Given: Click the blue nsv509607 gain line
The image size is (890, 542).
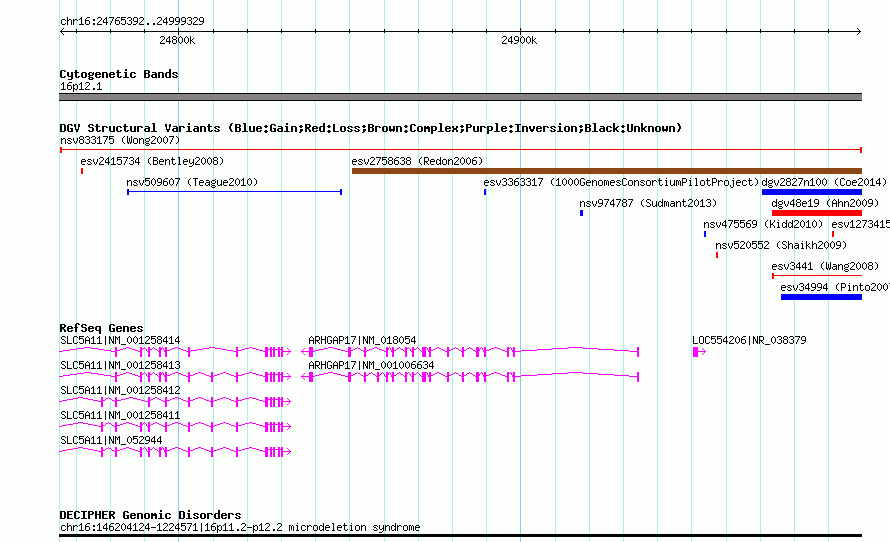Looking at the screenshot, I should (x=234, y=192).
